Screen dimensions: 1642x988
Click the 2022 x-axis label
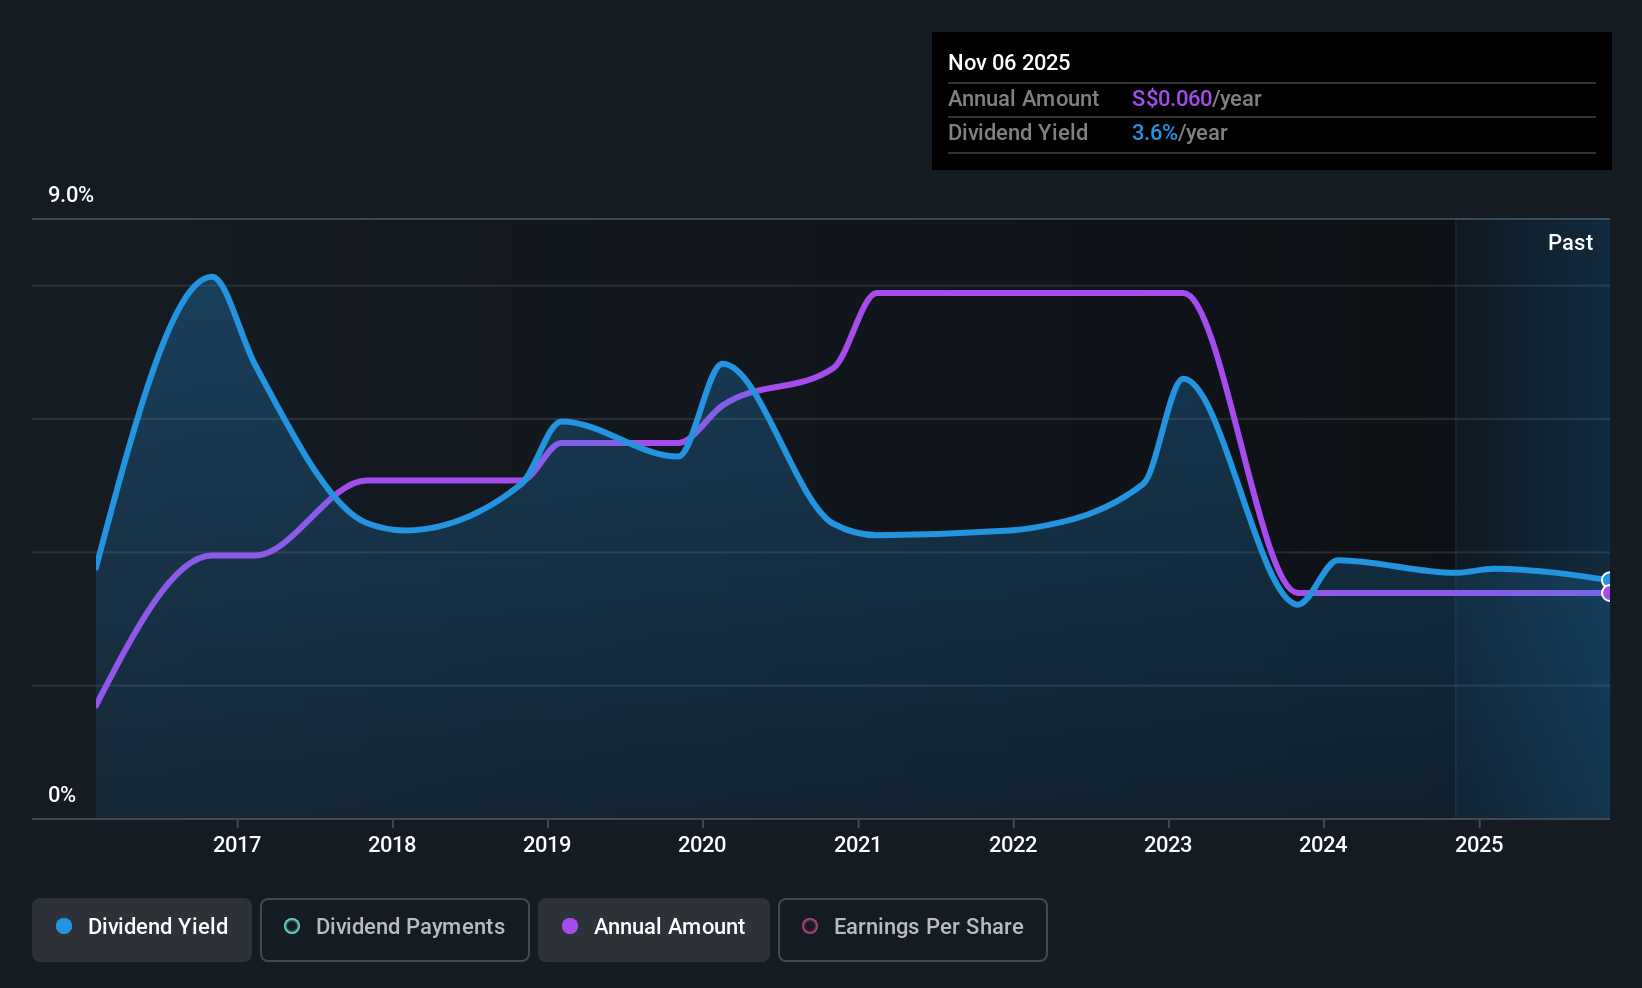click(x=1013, y=845)
